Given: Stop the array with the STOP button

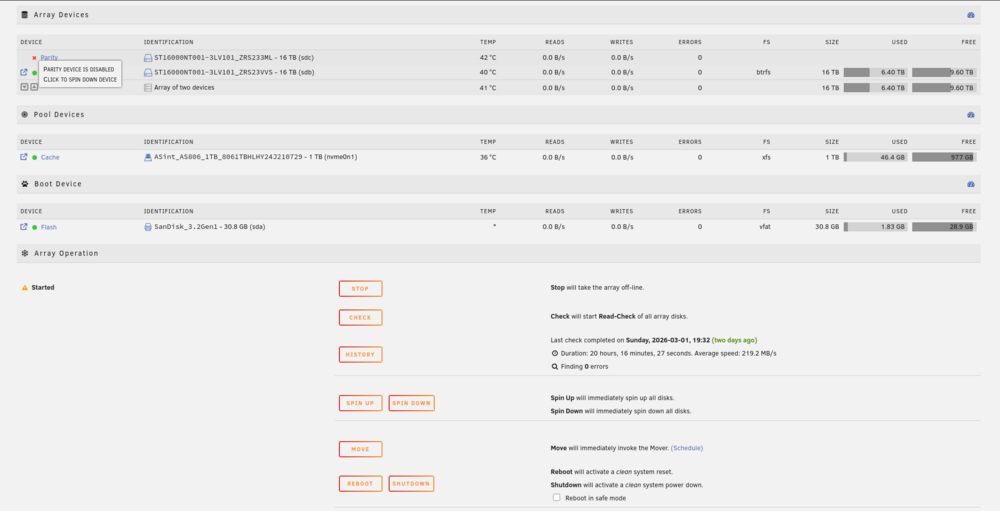Looking at the screenshot, I should click(360, 288).
